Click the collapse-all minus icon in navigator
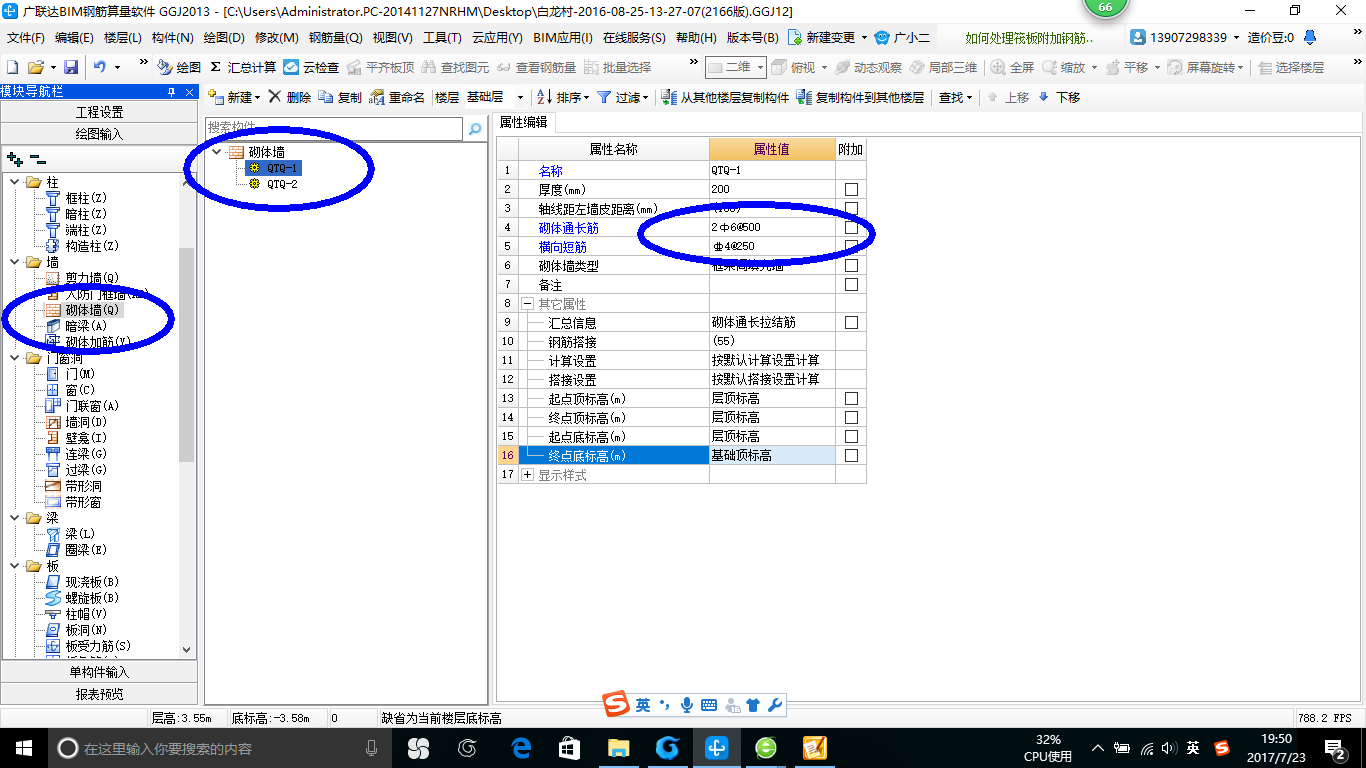1366x768 pixels. pyautogui.click(x=38, y=159)
